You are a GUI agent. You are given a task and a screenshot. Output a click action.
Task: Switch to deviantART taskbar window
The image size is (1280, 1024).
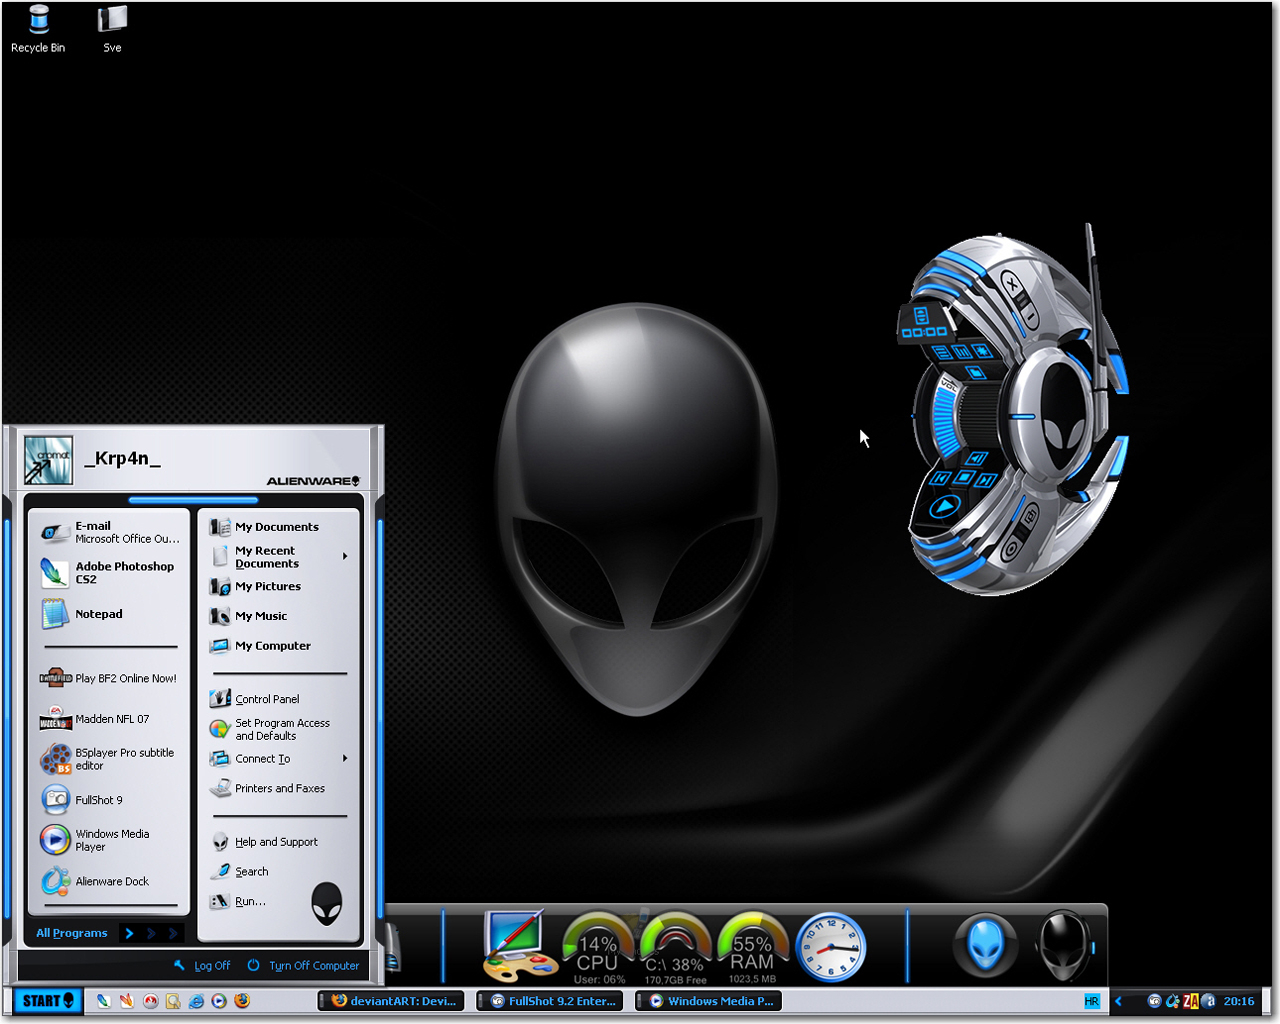click(x=392, y=1001)
